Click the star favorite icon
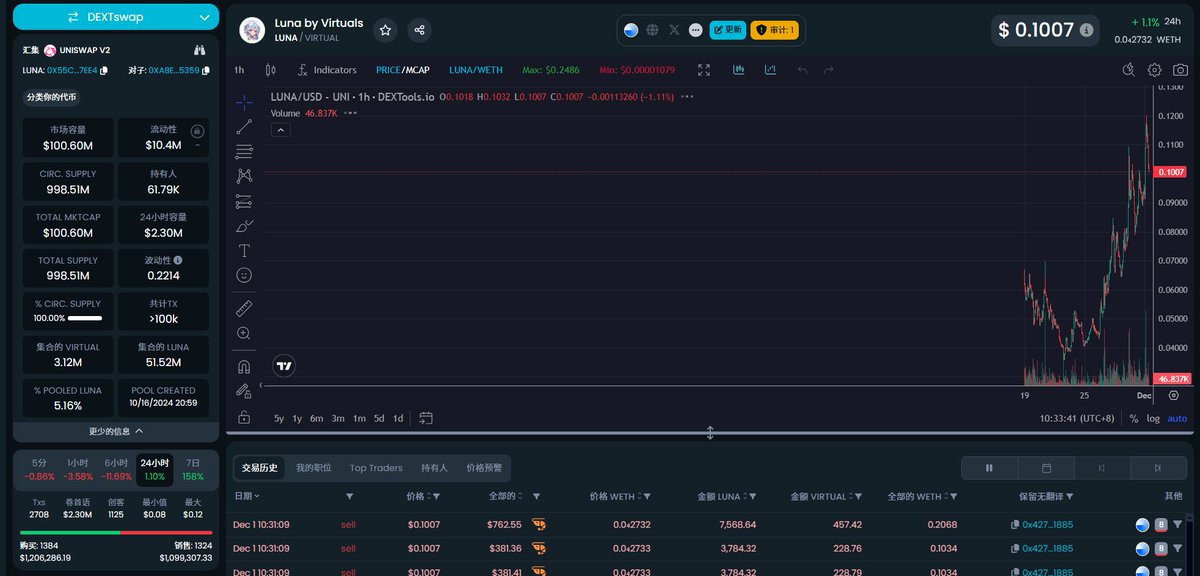1200x576 pixels. click(x=385, y=30)
